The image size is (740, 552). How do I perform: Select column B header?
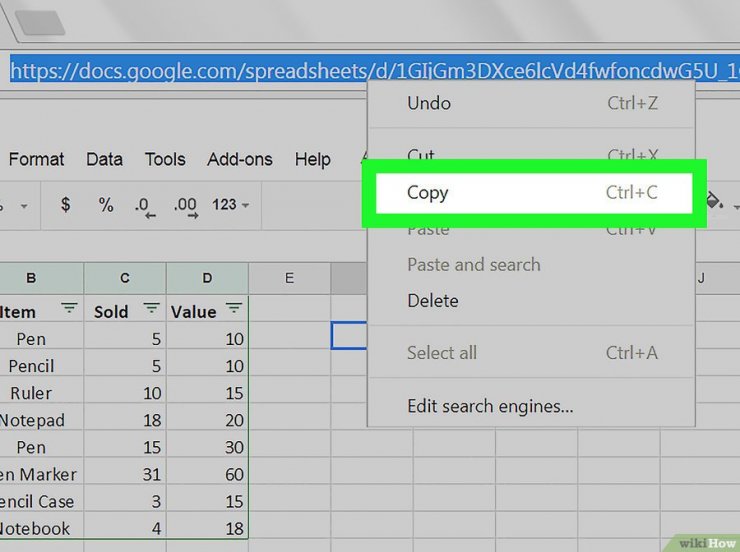(42, 278)
